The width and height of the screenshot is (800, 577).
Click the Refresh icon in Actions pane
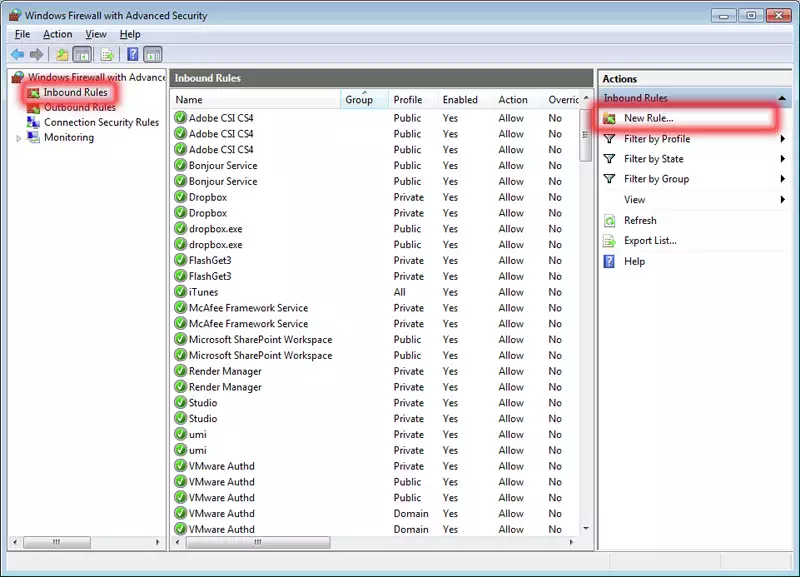coord(610,220)
